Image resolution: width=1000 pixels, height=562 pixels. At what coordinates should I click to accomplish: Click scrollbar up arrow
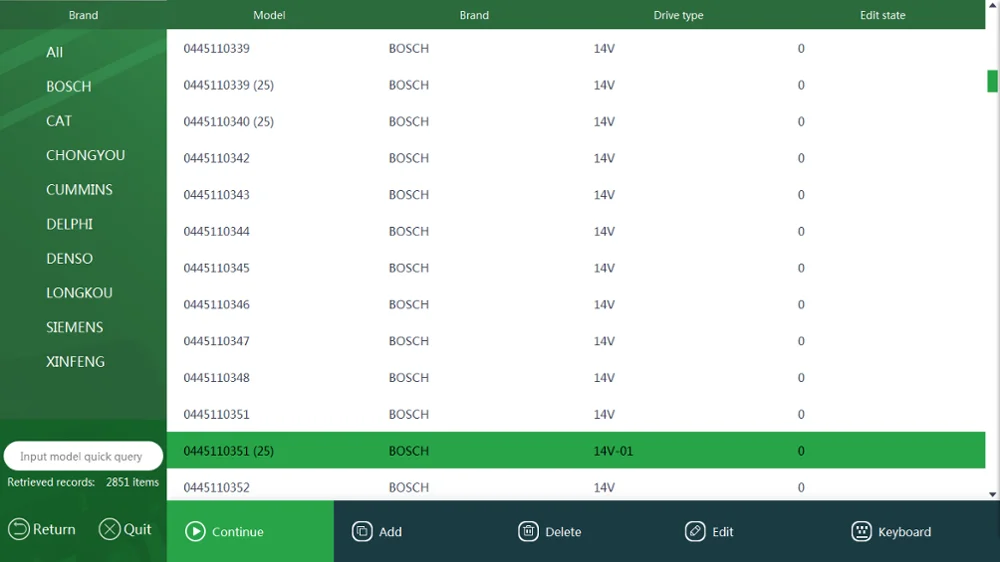pos(992,4)
